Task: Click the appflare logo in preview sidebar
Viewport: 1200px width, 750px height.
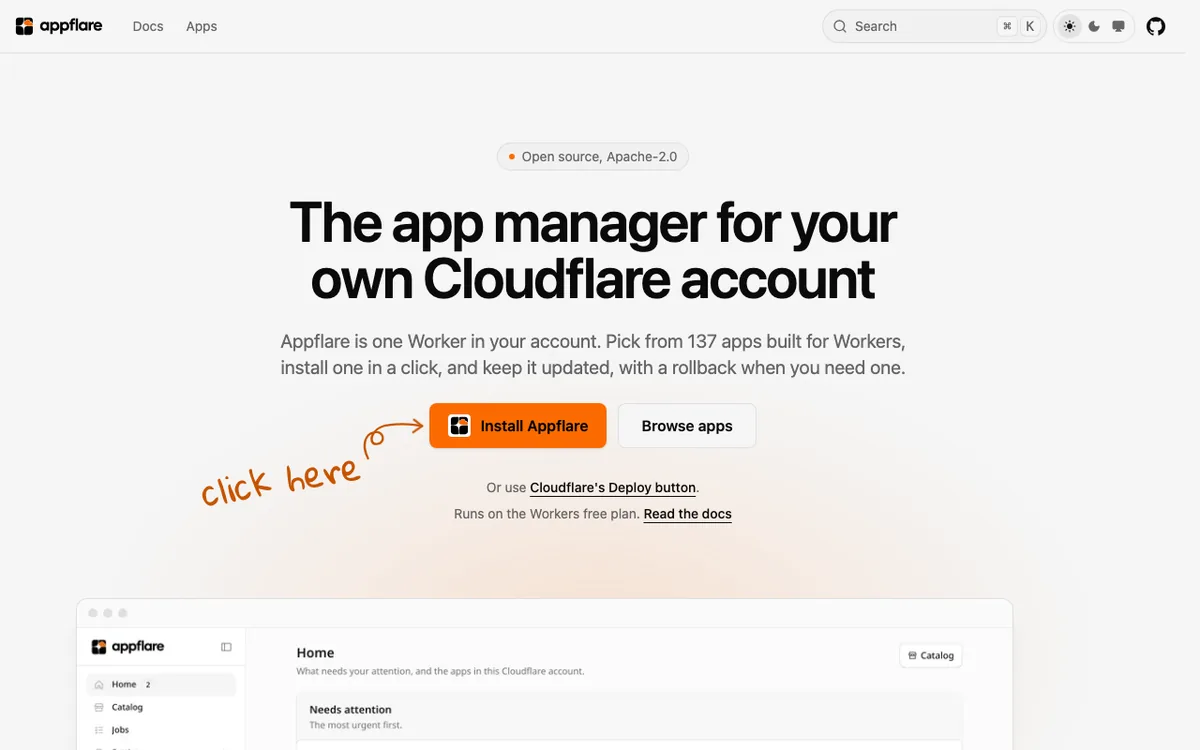Action: 128,647
